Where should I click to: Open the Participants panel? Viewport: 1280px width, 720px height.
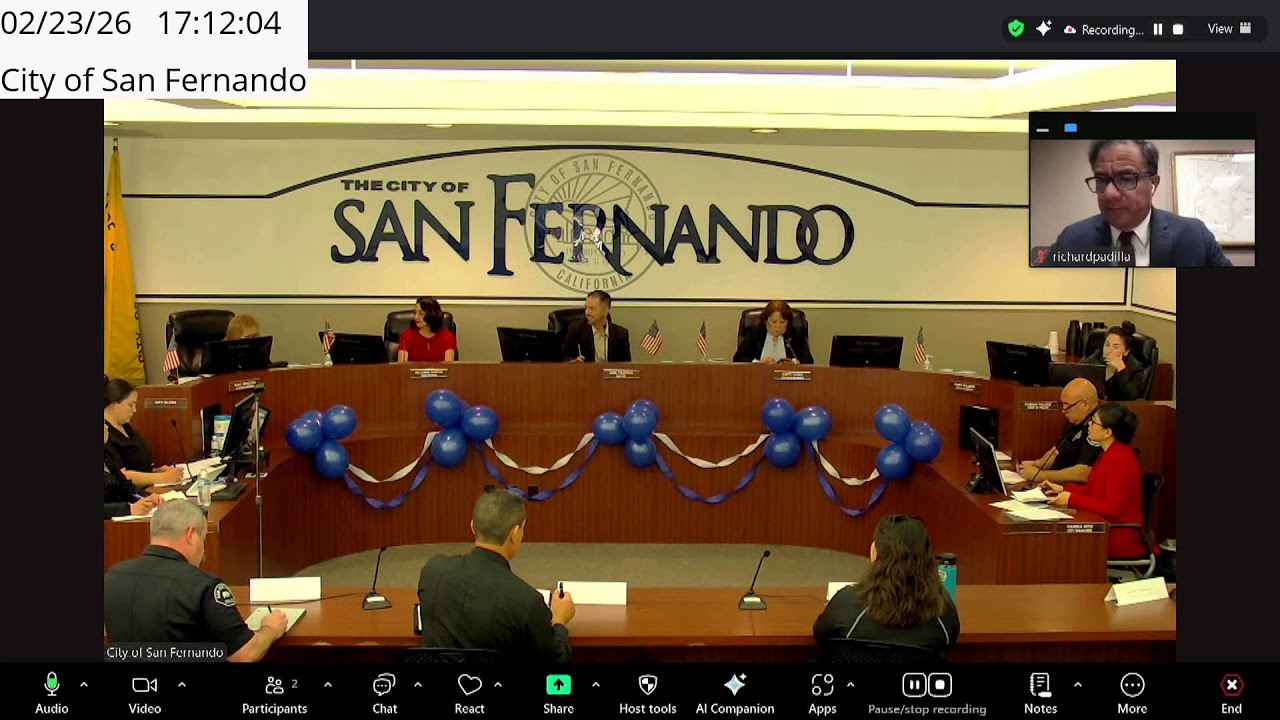(274, 694)
